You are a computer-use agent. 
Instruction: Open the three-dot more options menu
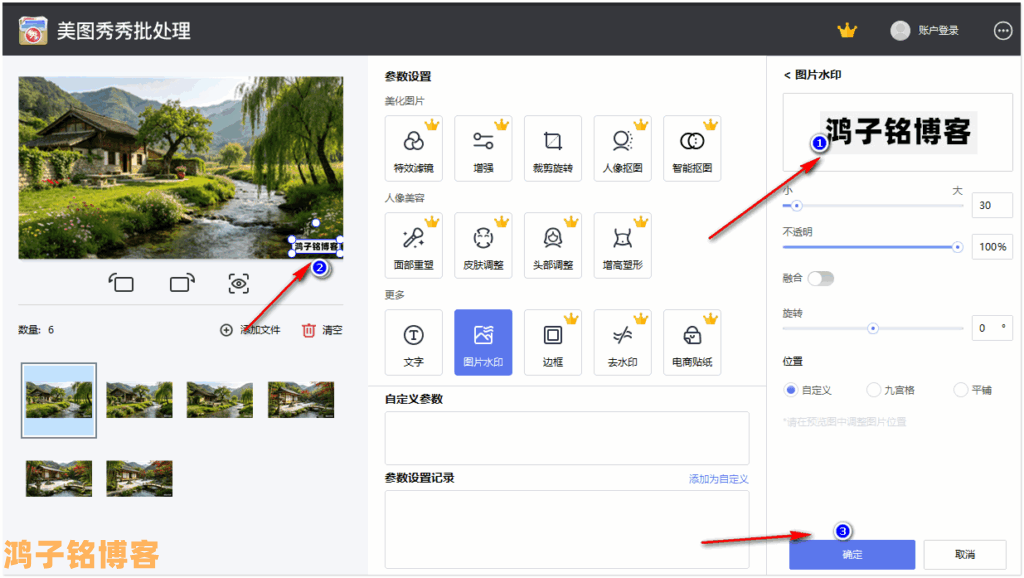point(1003,31)
